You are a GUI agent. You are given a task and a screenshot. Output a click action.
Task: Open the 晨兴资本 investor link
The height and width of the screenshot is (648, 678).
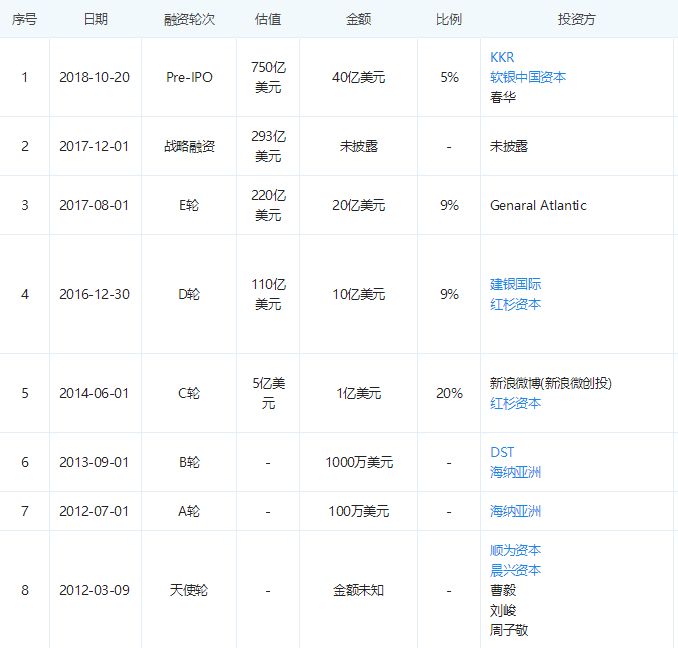(x=515, y=570)
